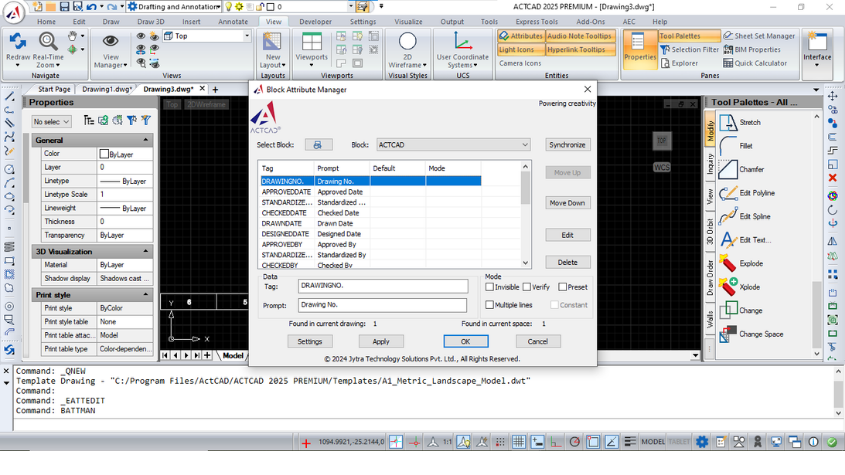Pick the Edit Text tool
Image resolution: width=845 pixels, height=475 pixels.
pyautogui.click(x=745, y=240)
